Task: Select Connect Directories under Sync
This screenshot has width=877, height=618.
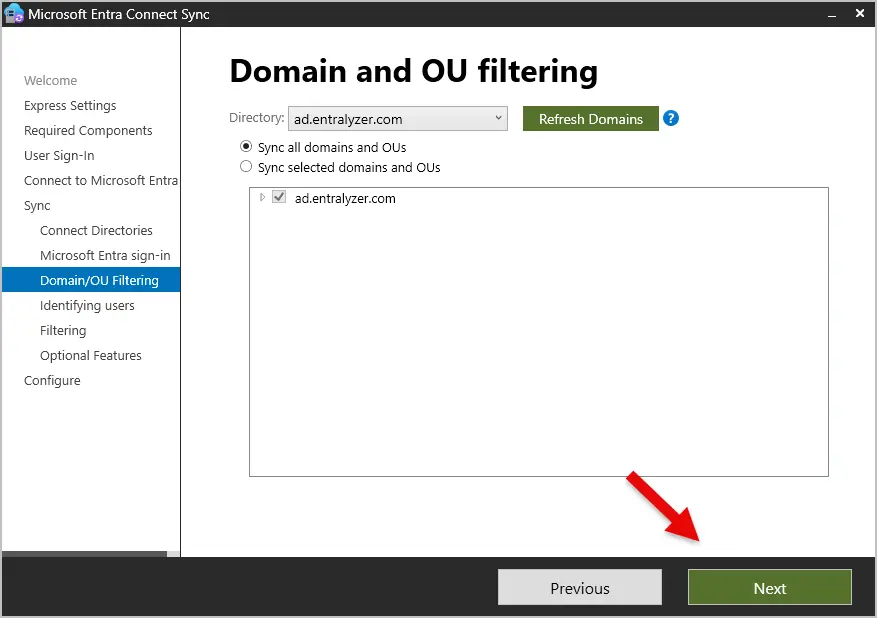Action: click(96, 231)
